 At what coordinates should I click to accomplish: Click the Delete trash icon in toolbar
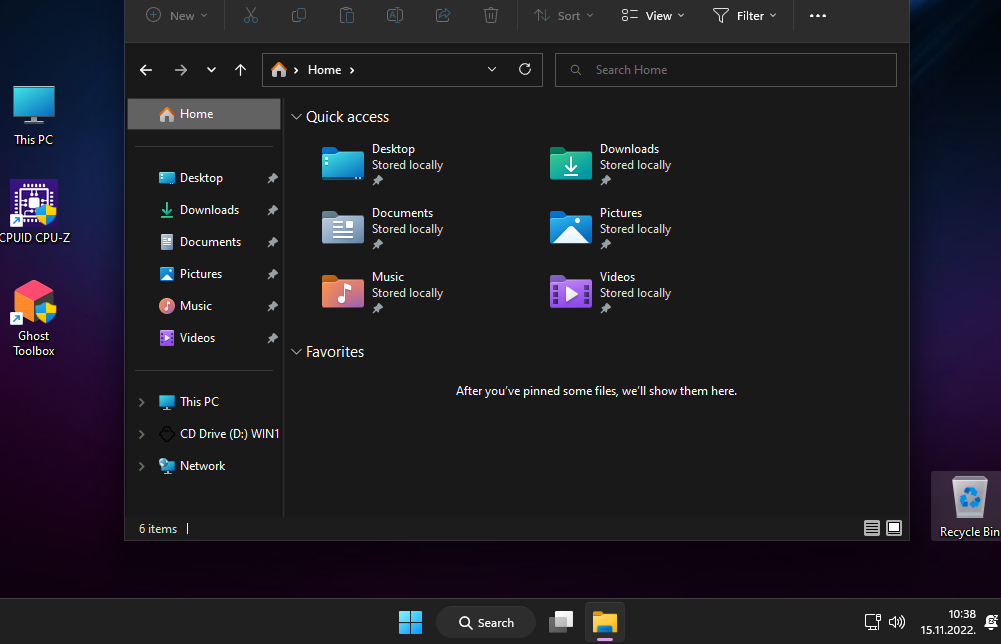(x=490, y=15)
